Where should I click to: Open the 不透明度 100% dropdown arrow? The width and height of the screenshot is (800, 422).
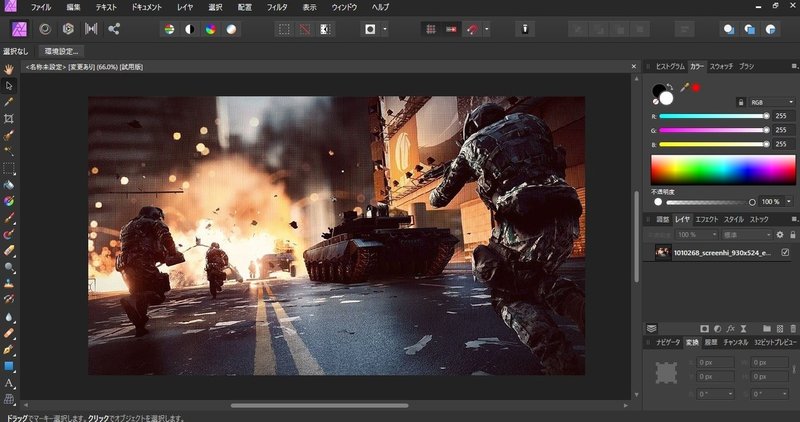coord(789,202)
